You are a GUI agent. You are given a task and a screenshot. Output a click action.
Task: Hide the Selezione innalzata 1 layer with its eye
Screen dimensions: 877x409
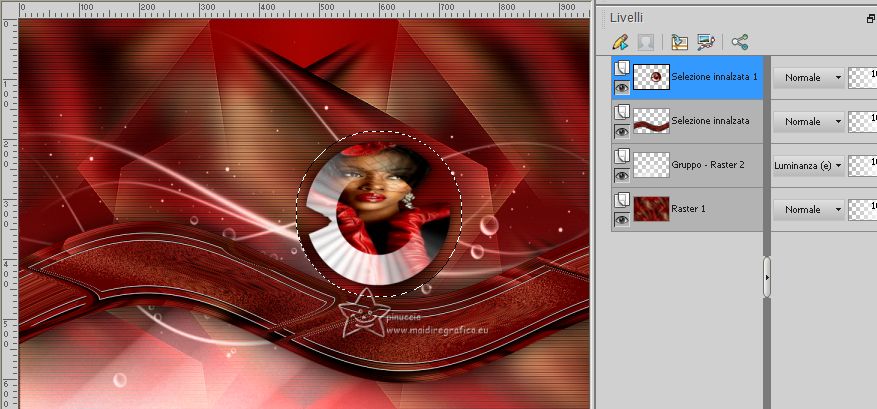point(622,87)
